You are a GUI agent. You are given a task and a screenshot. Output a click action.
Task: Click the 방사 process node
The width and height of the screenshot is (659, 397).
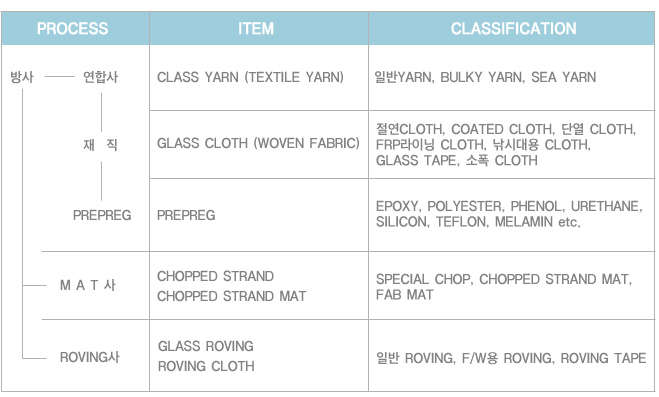[x=22, y=77]
